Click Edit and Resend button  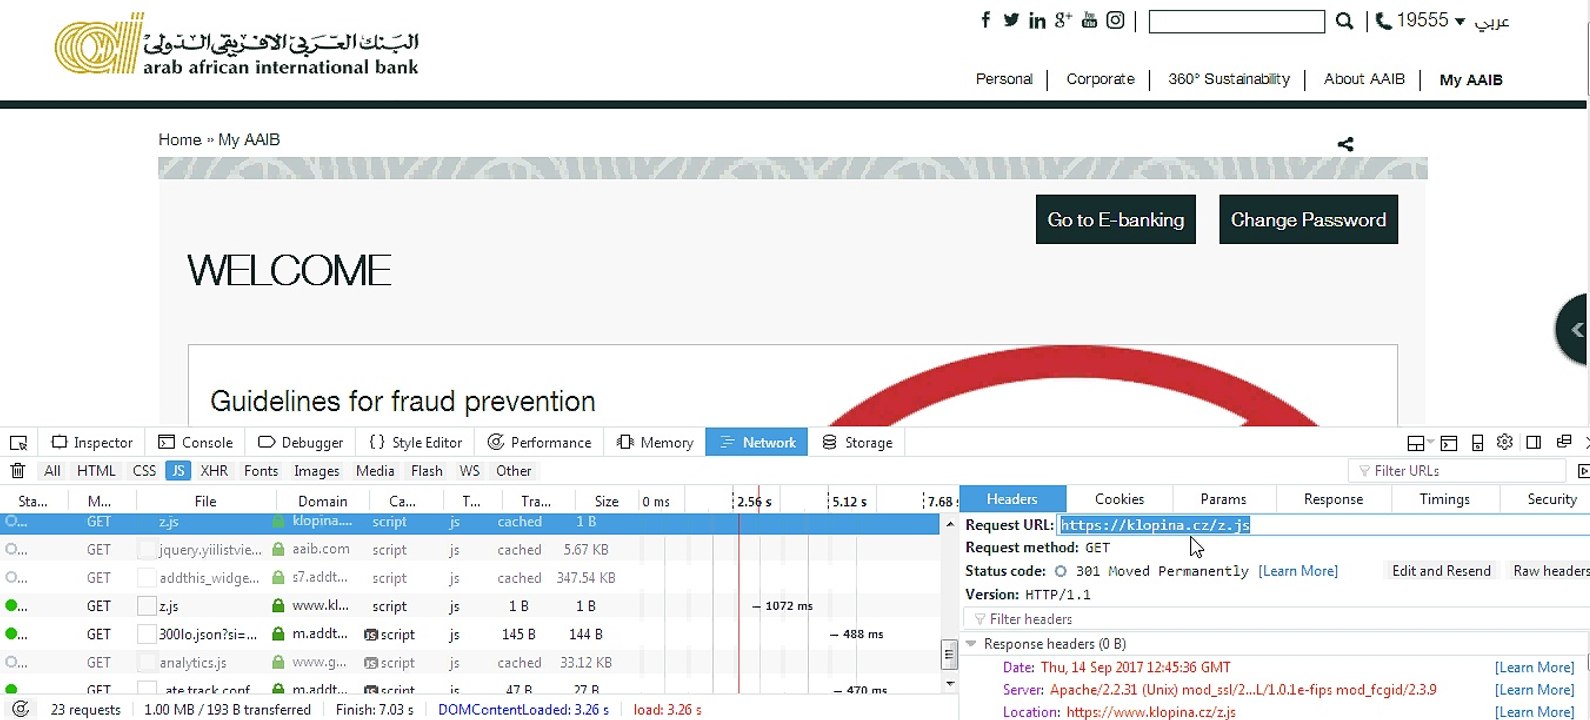(x=1441, y=571)
